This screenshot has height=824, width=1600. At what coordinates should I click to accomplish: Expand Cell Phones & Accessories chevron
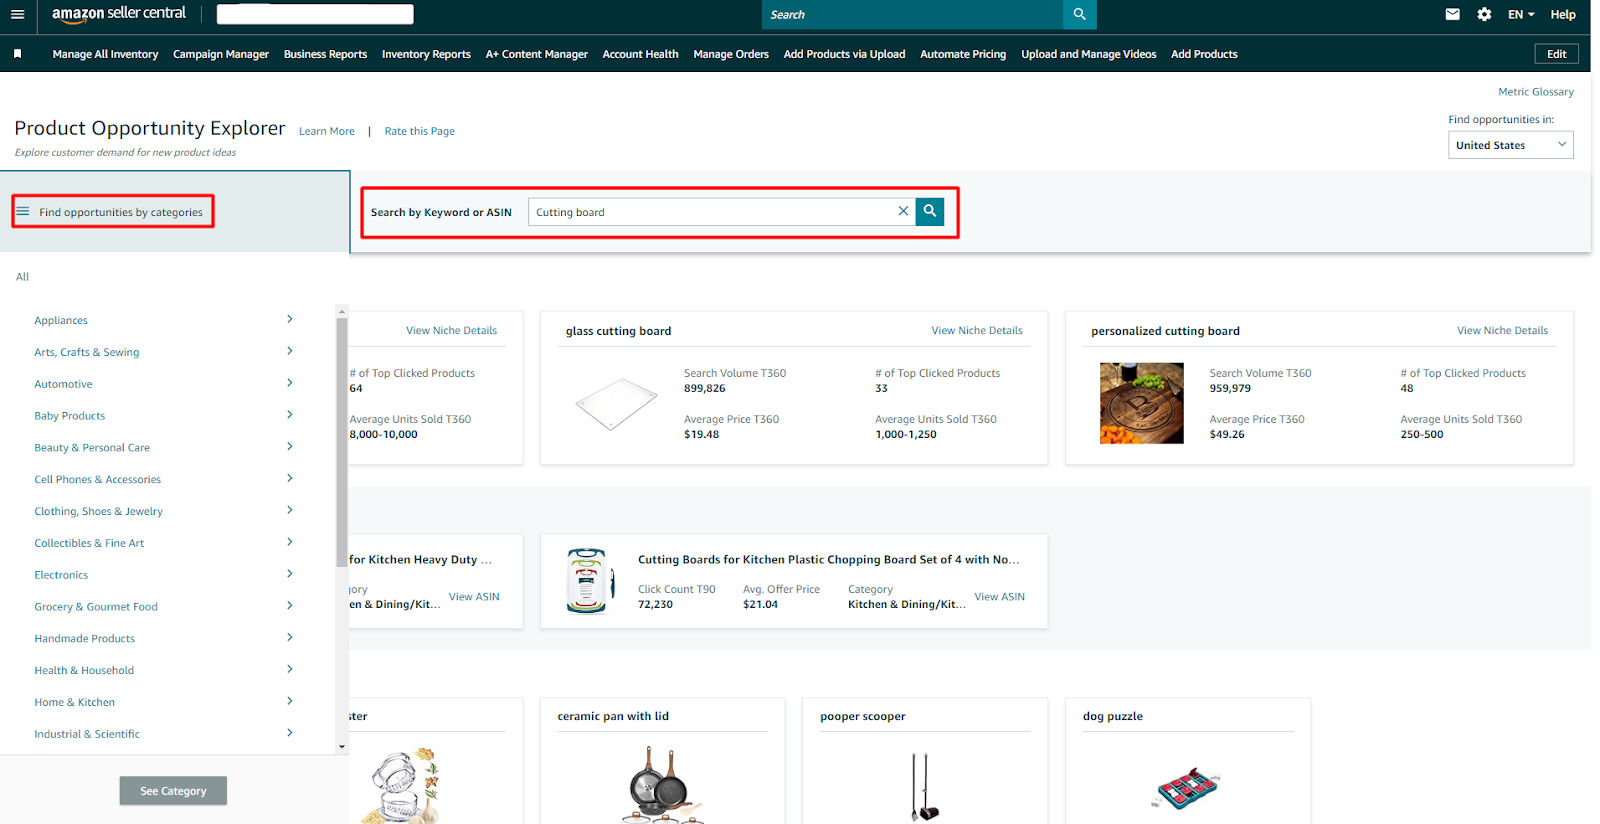pyautogui.click(x=290, y=478)
